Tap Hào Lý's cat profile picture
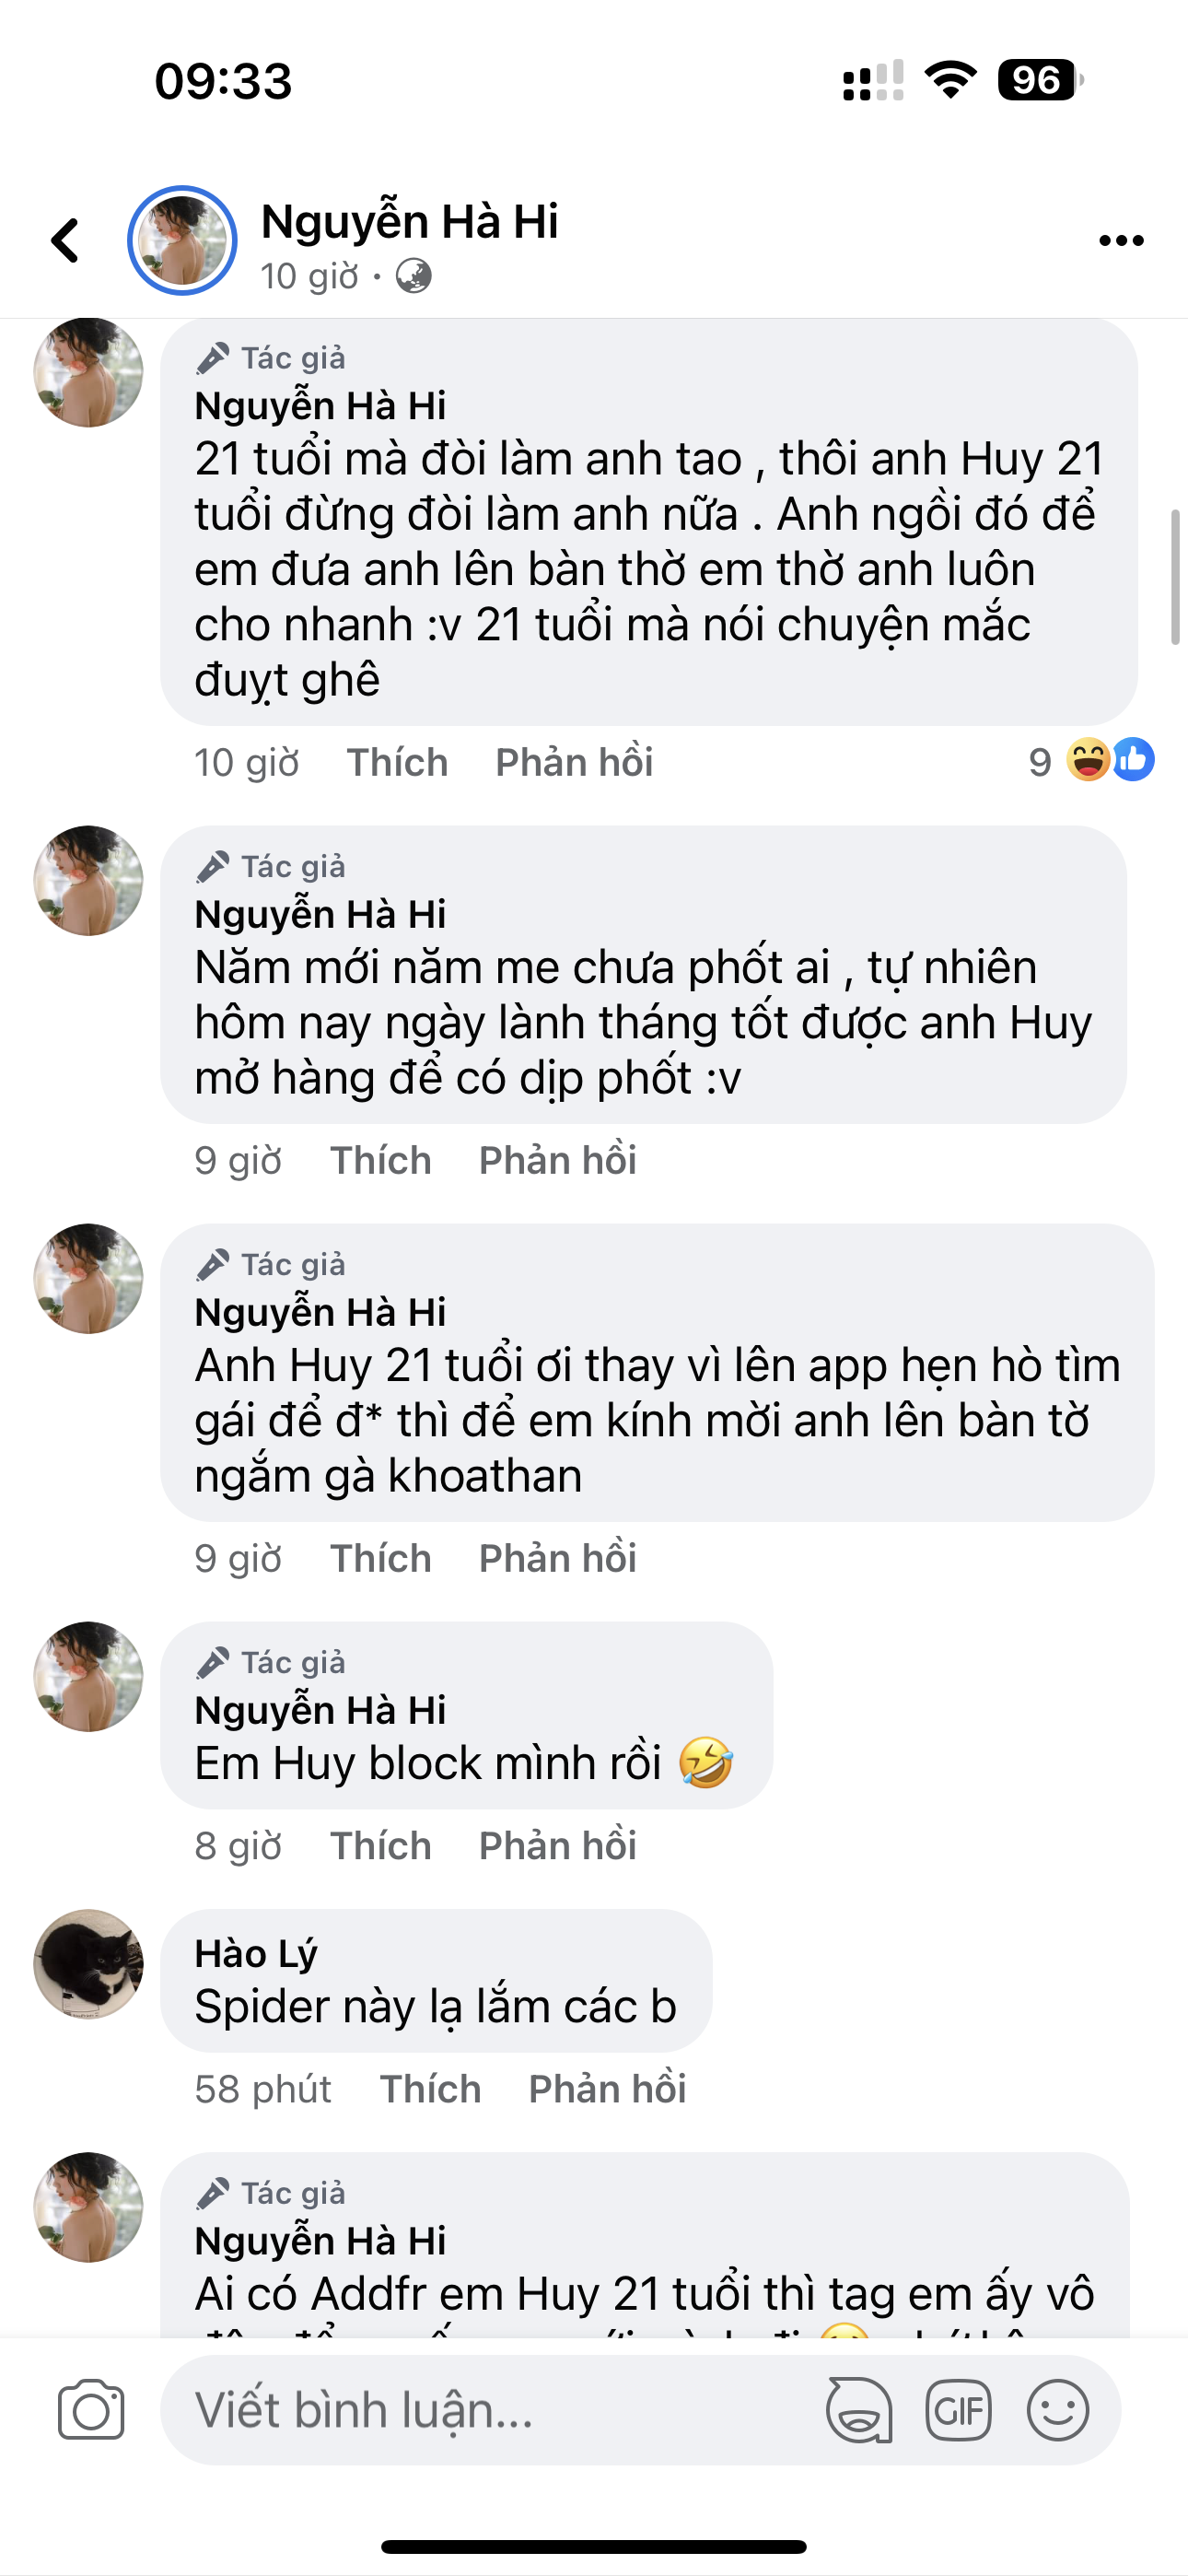This screenshot has height=2576, width=1188. [x=89, y=1964]
